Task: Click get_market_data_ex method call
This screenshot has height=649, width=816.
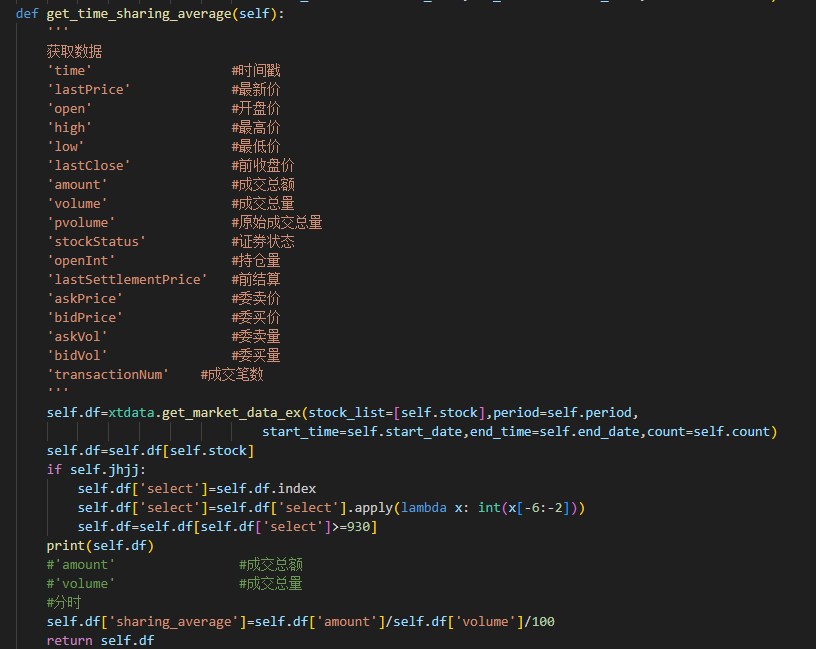Action: [x=232, y=413]
